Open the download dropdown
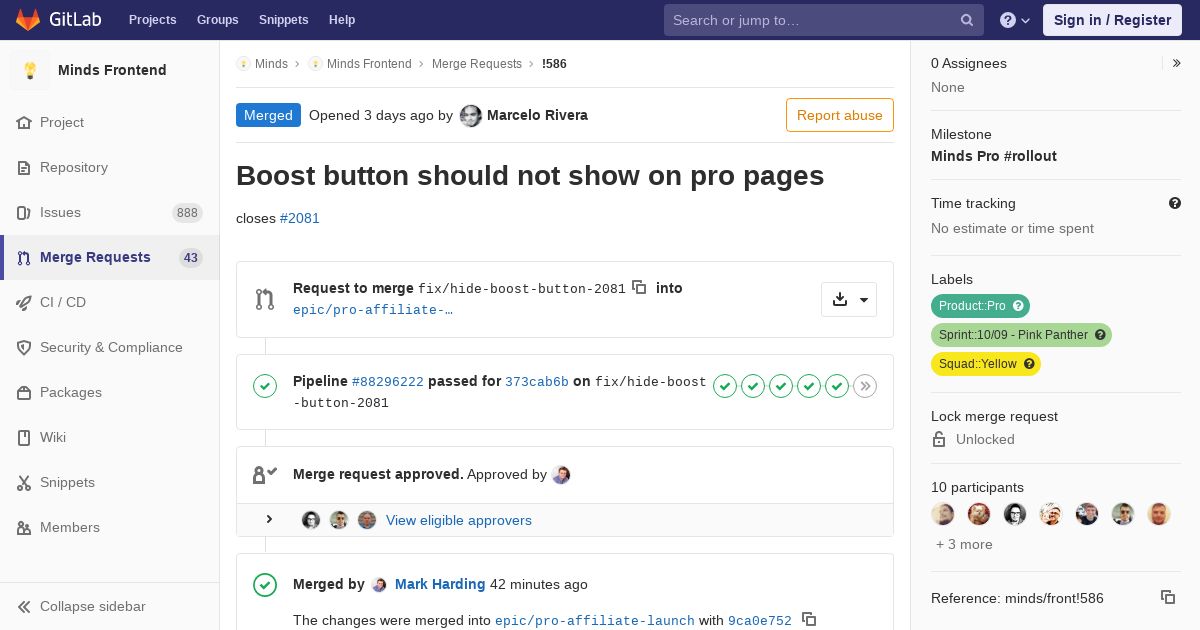Image resolution: width=1200 pixels, height=630 pixels. point(849,299)
